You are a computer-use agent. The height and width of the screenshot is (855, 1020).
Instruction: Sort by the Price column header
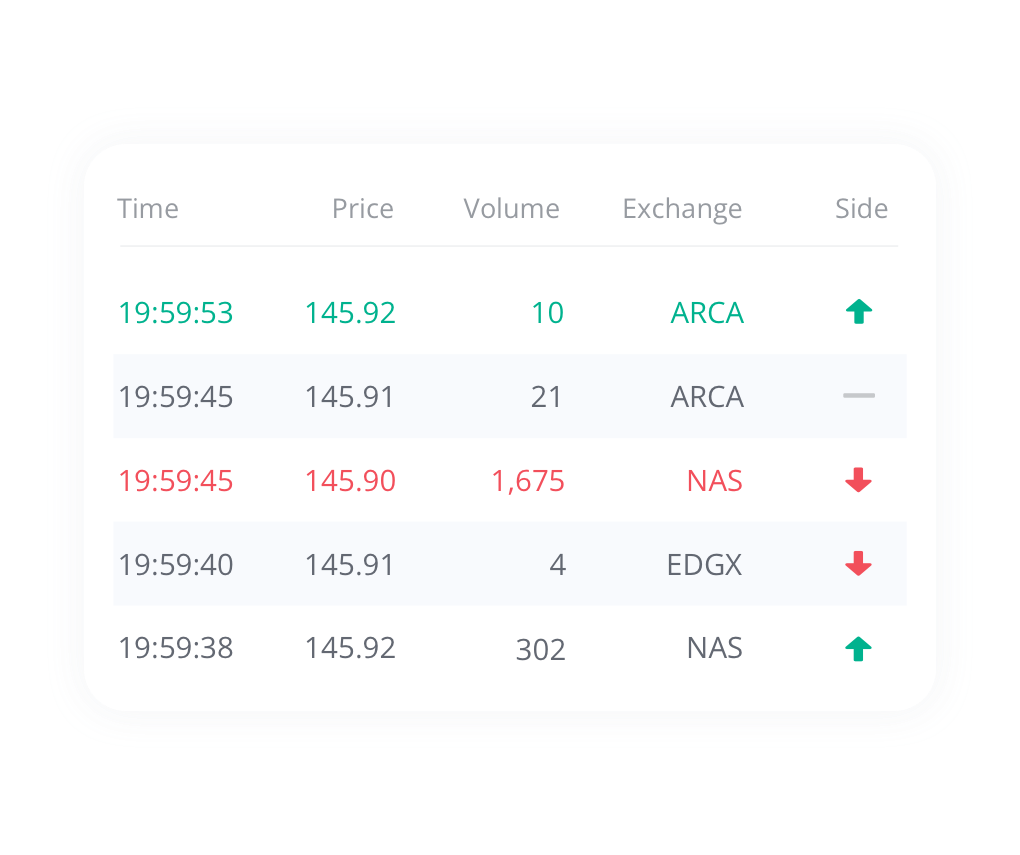pos(362,209)
